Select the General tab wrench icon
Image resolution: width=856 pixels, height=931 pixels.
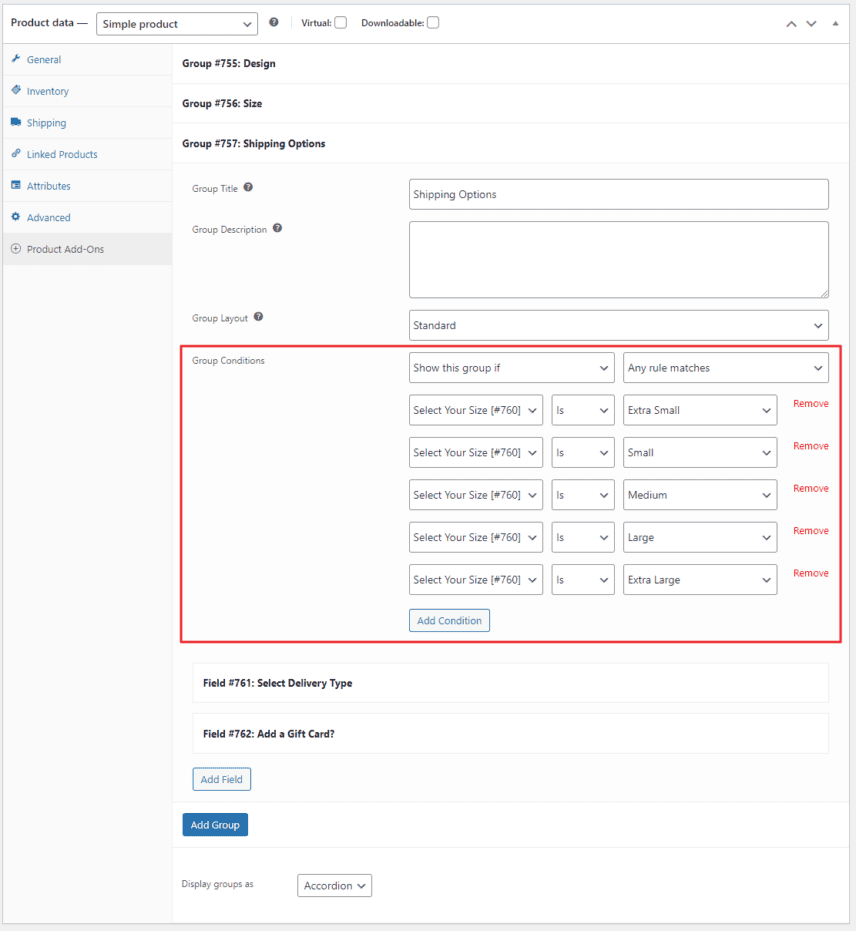[x=16, y=59]
